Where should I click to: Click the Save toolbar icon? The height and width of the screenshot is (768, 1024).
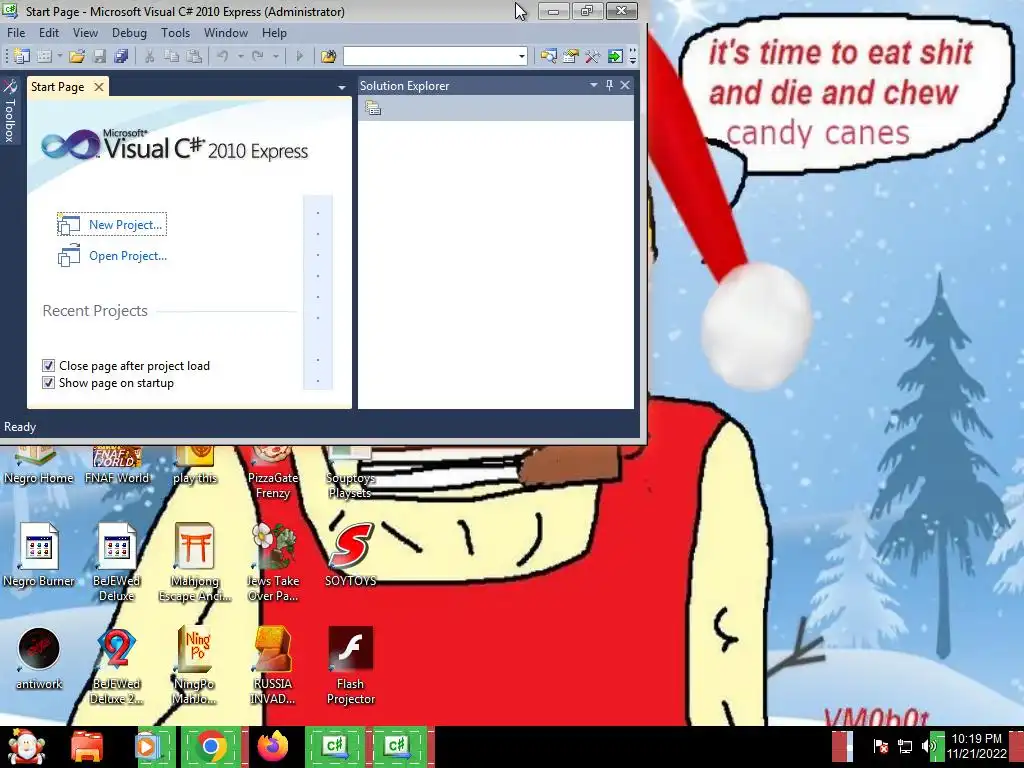pos(99,57)
